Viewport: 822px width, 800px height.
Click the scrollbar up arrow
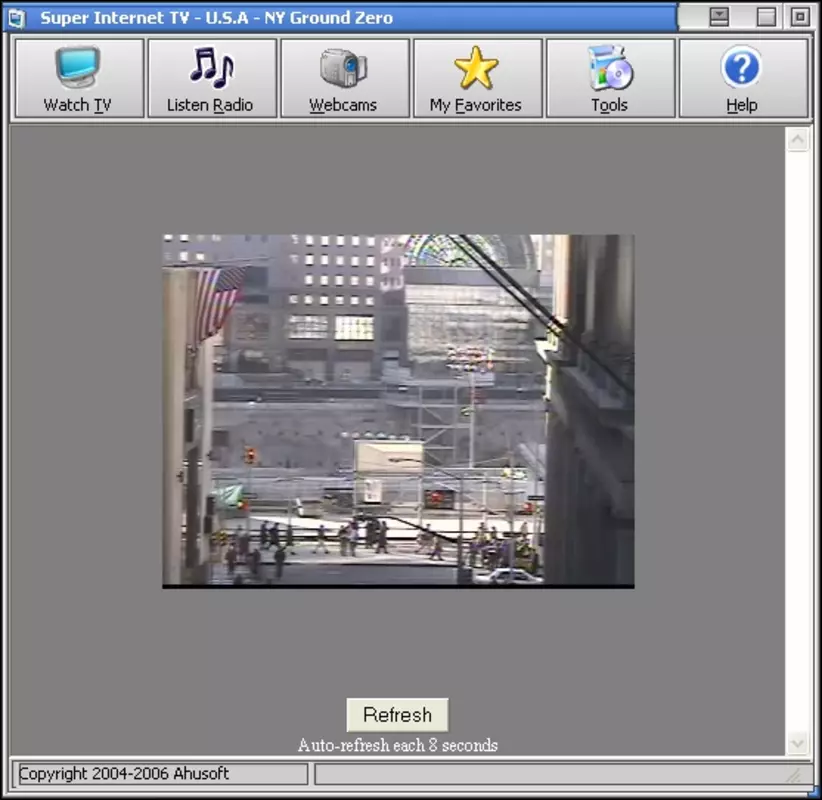click(797, 140)
